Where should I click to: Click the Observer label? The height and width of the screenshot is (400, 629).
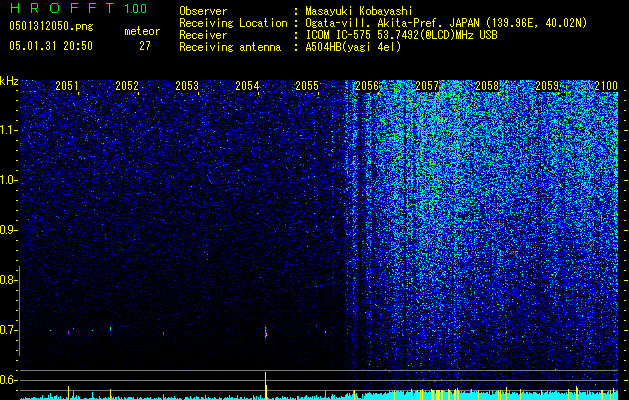coord(203,11)
